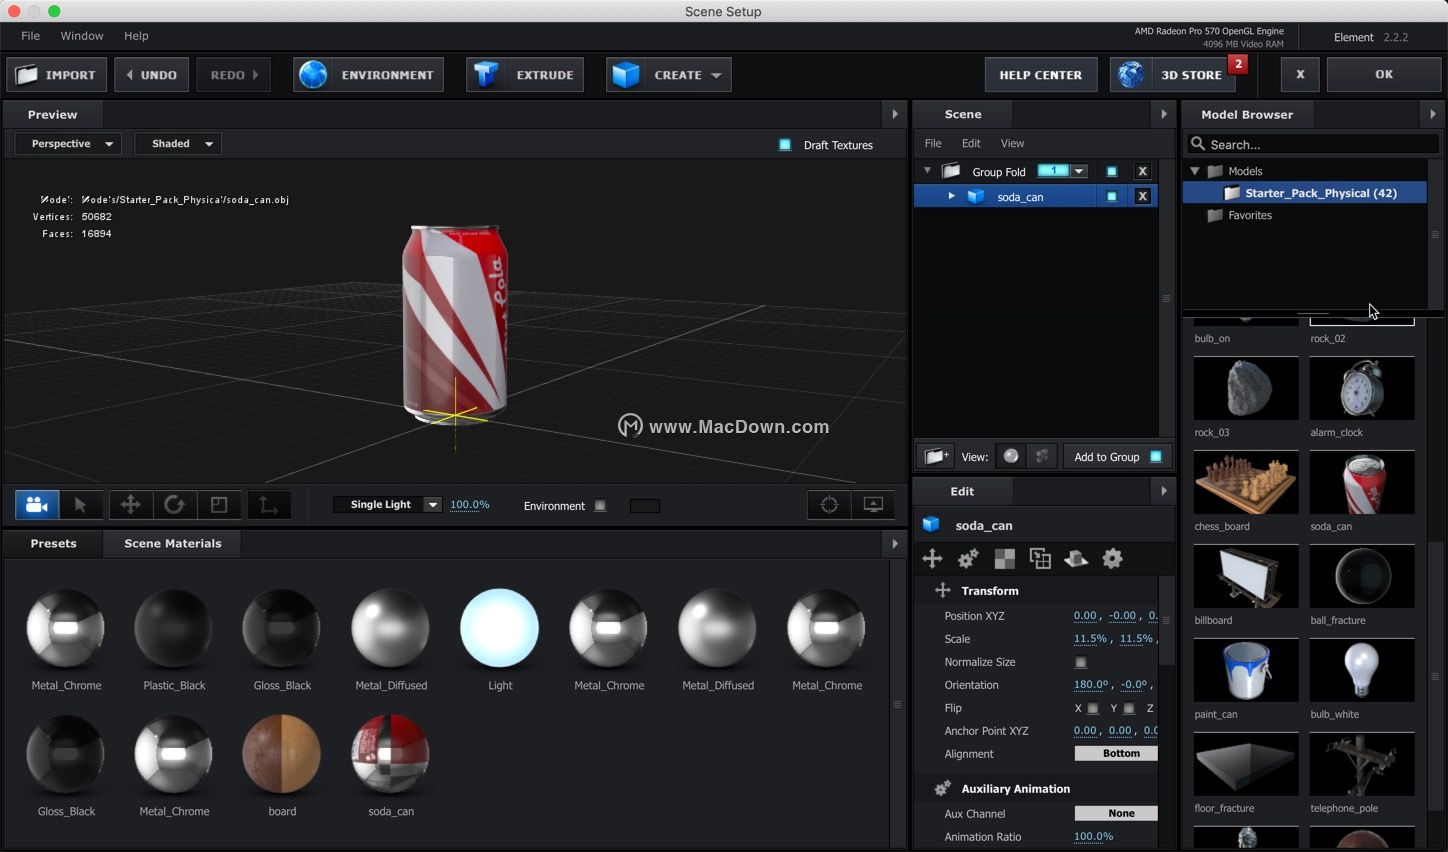Click the Group Fold folder icon
1448x852 pixels.
point(951,171)
